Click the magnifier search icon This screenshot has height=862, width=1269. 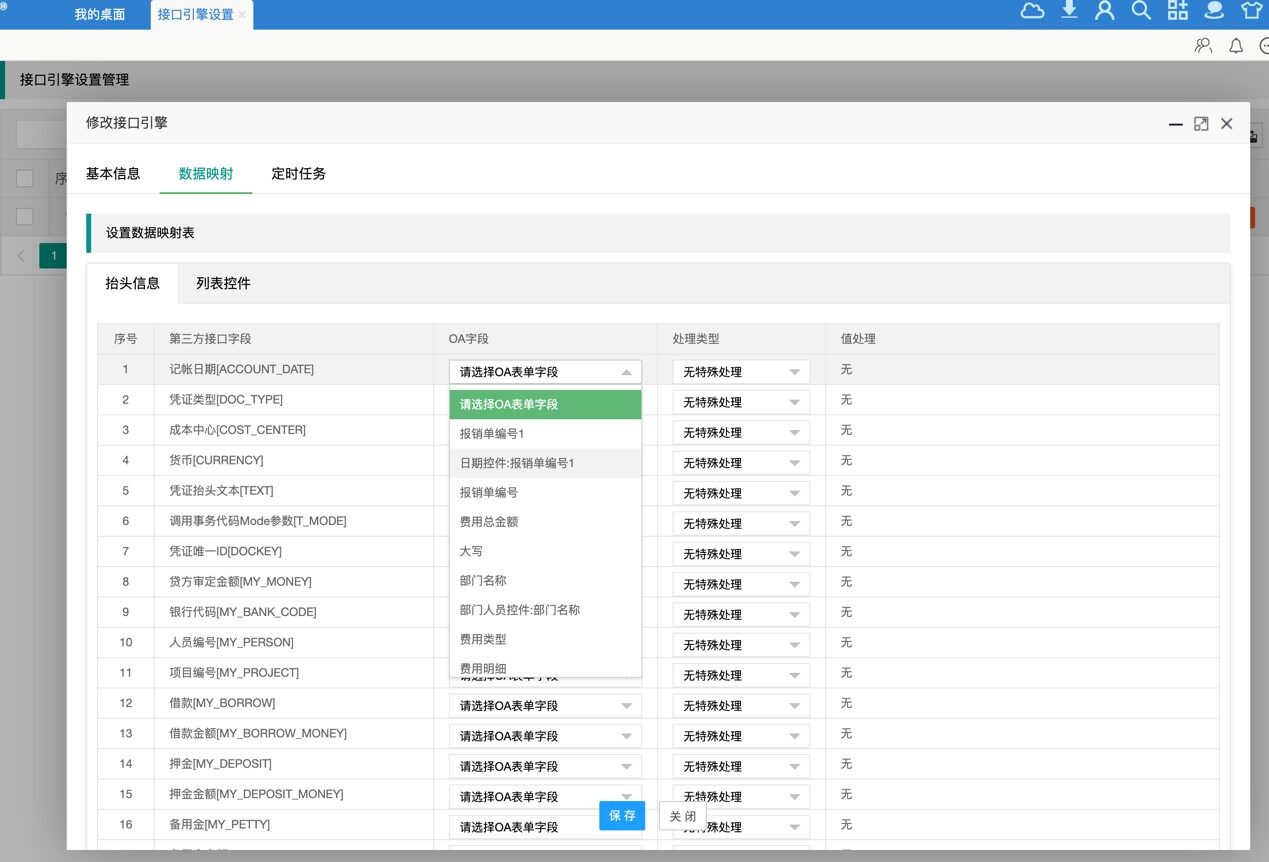click(1141, 11)
